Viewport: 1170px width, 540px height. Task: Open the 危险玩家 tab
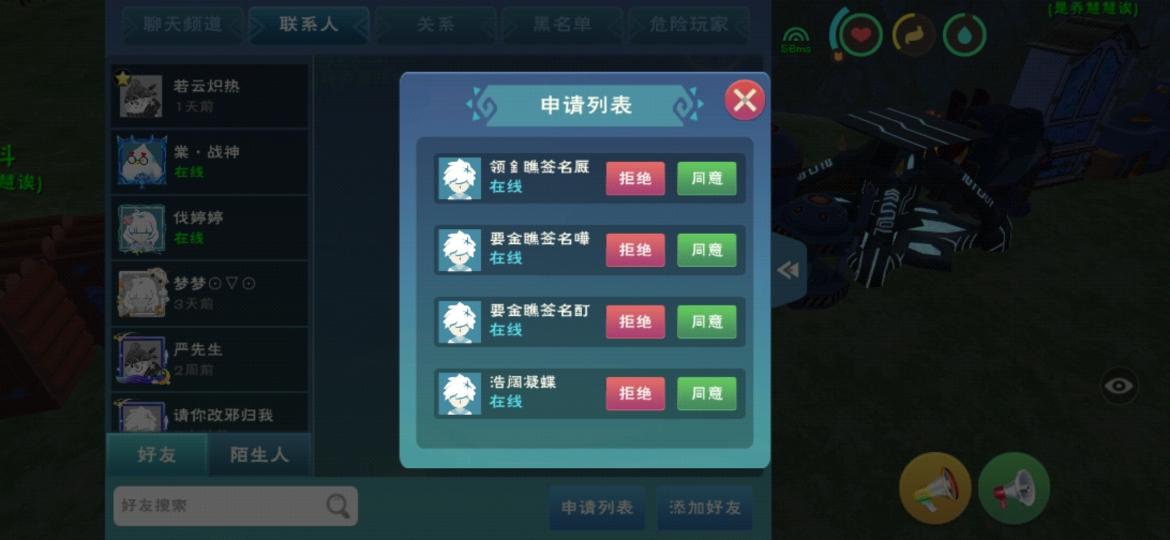tap(689, 25)
